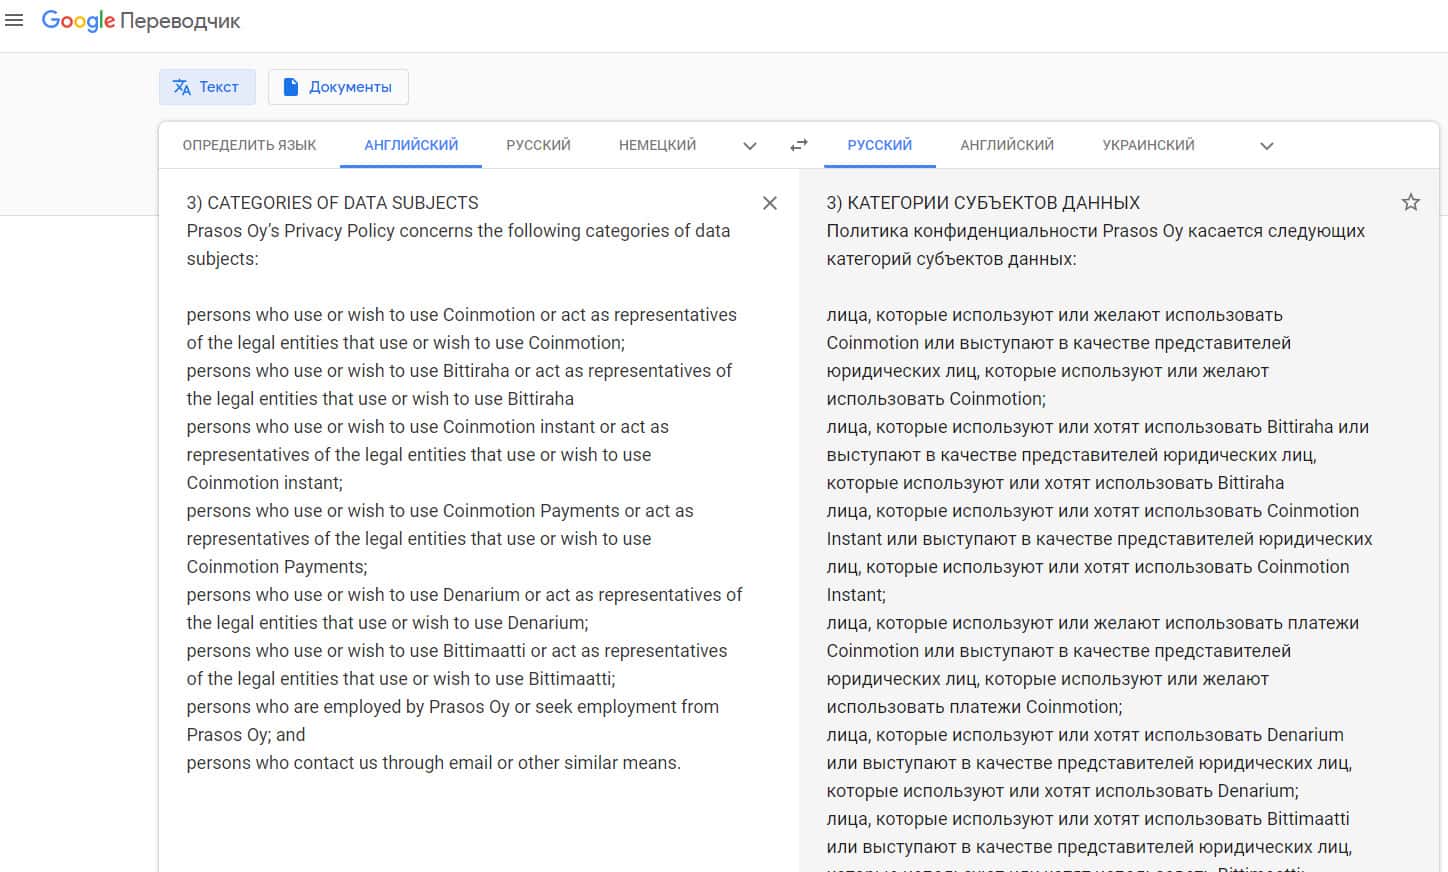
Task: Select Немецкий as the source language
Action: (657, 145)
